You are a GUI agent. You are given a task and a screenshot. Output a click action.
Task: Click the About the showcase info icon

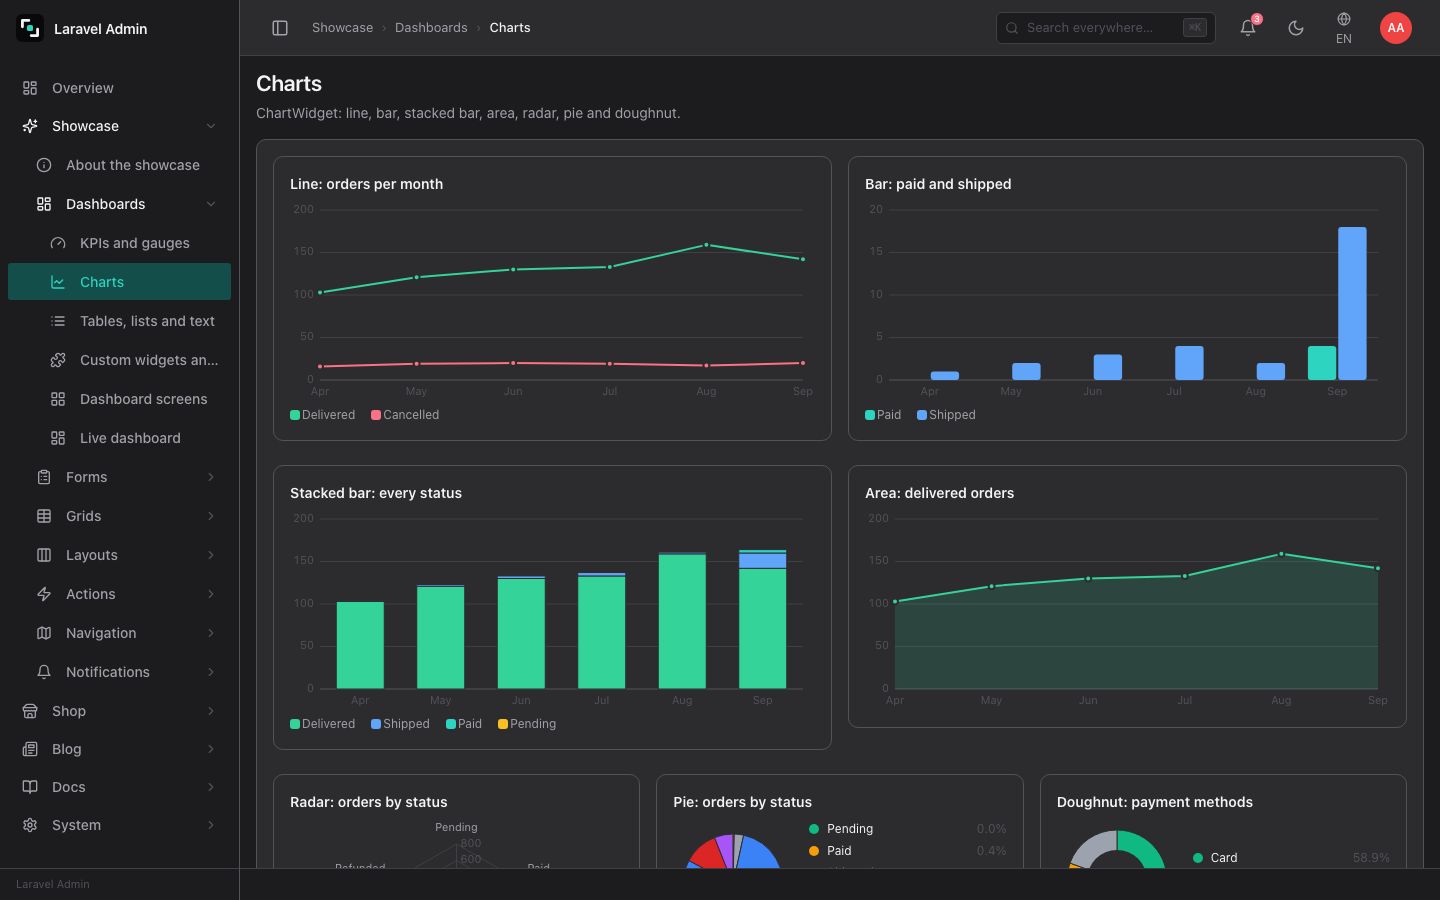pos(44,165)
